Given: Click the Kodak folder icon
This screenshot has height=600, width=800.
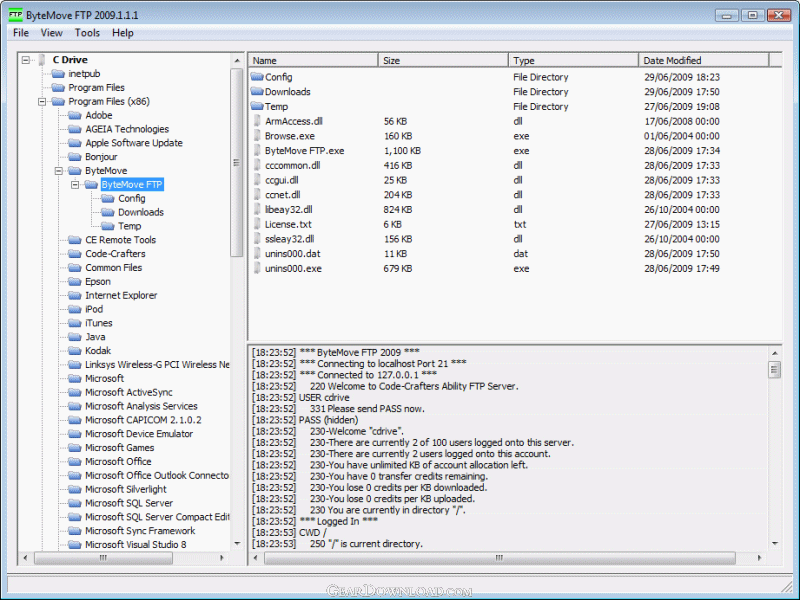Looking at the screenshot, I should point(75,351).
